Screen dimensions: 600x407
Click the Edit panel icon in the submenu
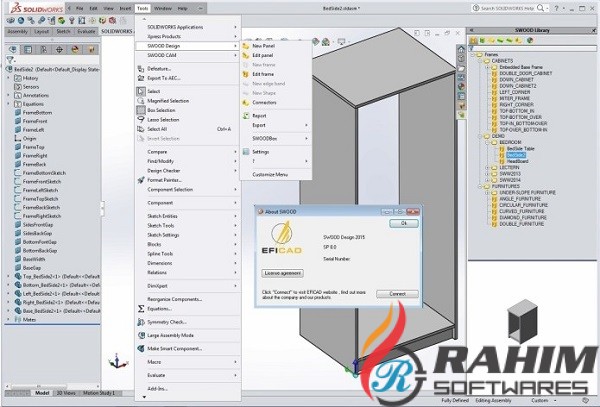[x=246, y=55]
